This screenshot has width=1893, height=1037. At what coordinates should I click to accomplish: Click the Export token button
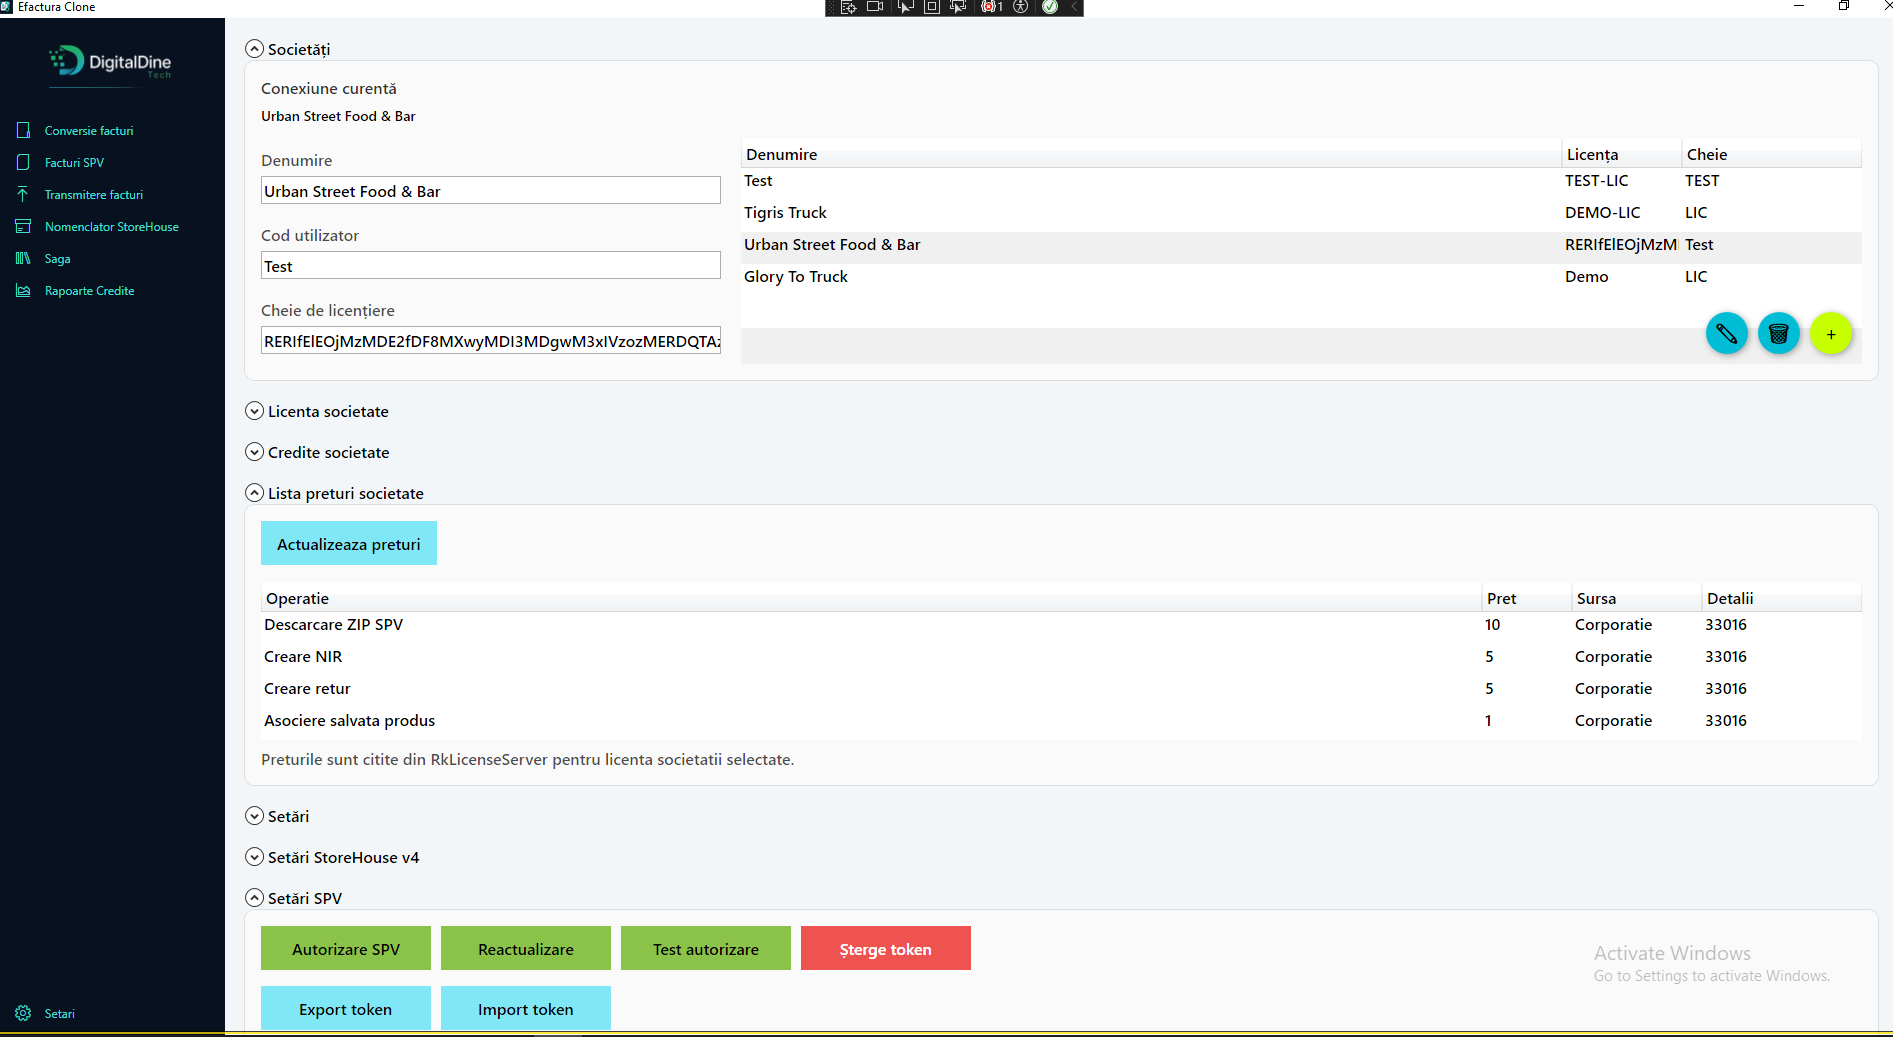coord(346,1008)
